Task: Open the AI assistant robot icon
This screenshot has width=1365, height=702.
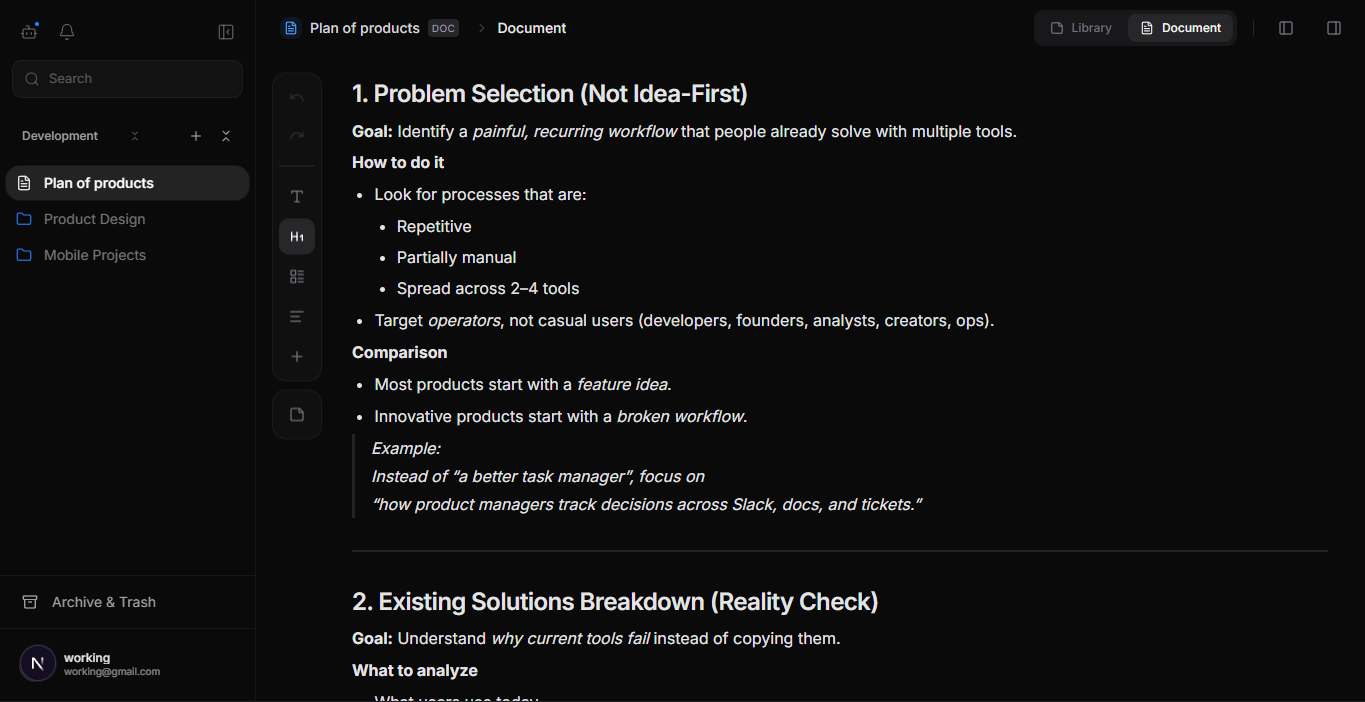Action: [28, 31]
